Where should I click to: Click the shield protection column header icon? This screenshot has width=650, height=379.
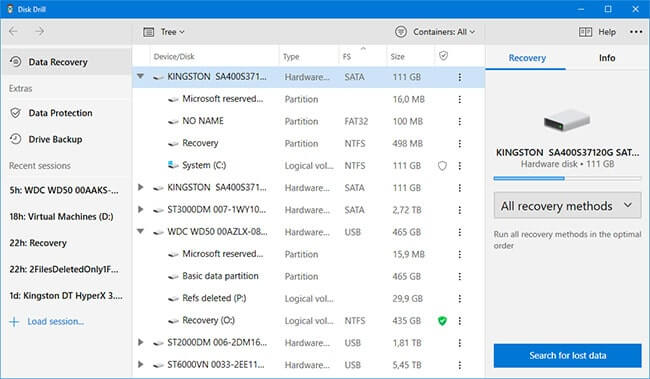pyautogui.click(x=443, y=56)
